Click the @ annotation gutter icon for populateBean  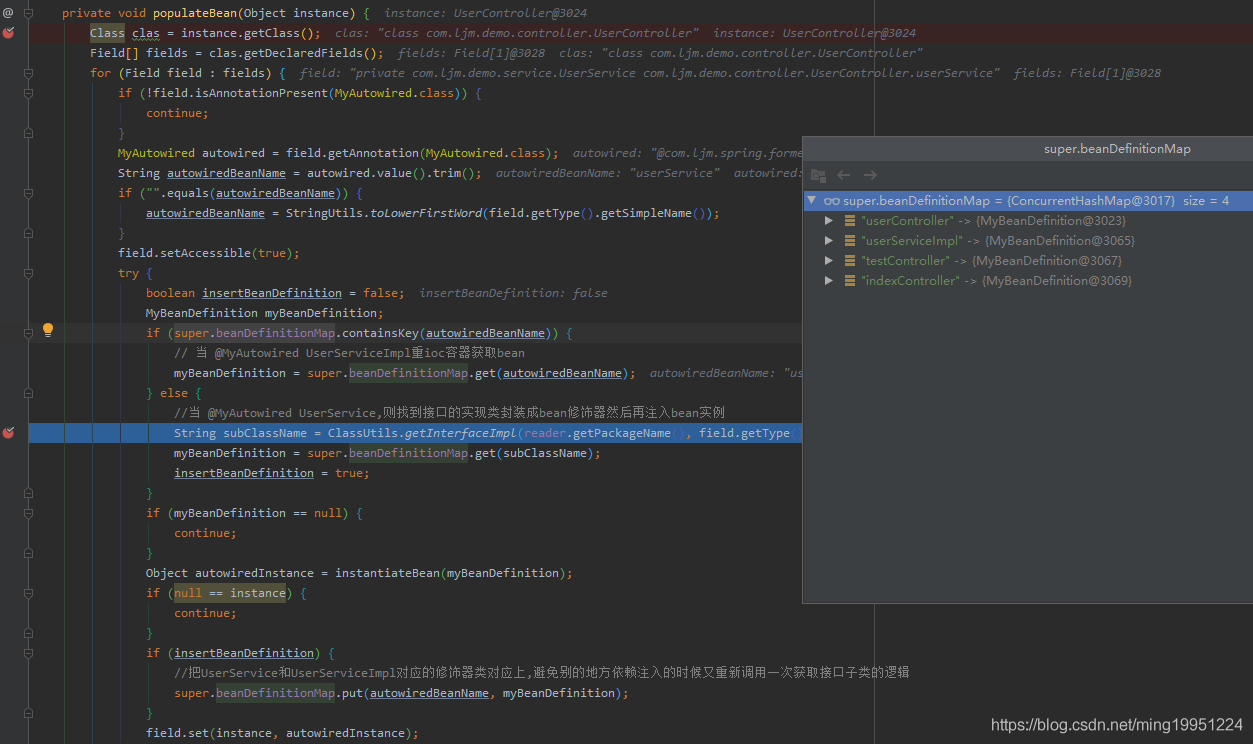pos(8,13)
